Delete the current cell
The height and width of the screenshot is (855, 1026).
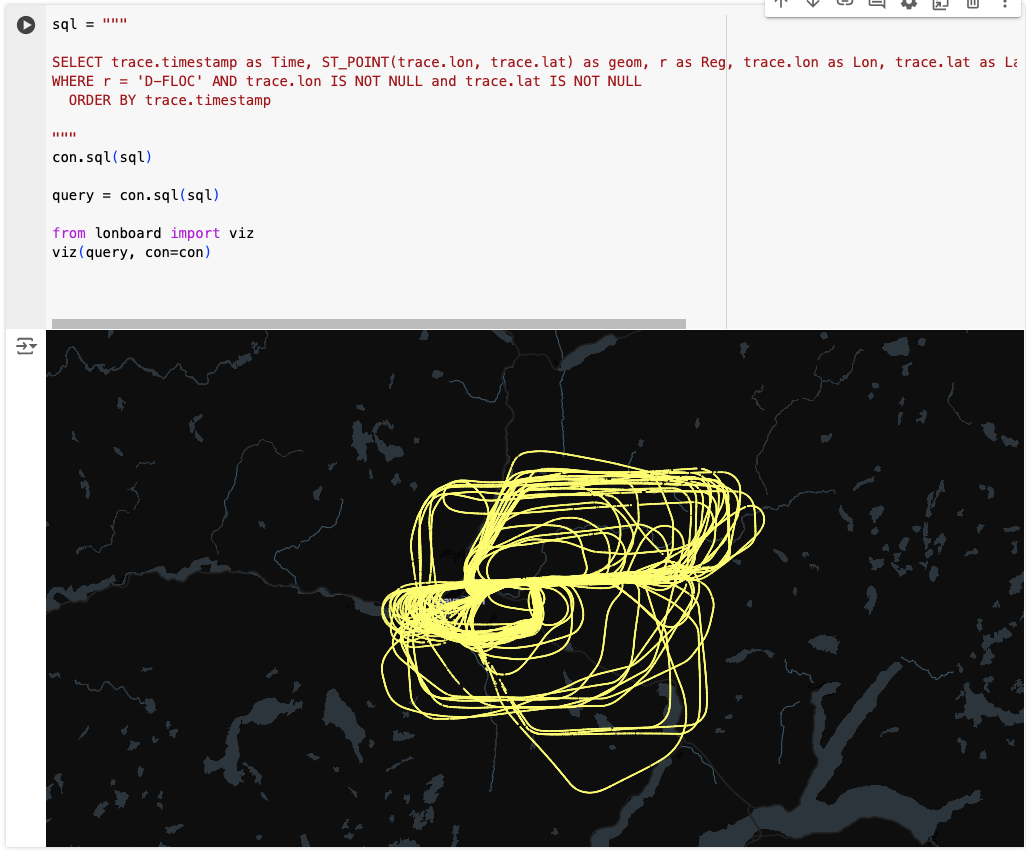click(x=972, y=4)
